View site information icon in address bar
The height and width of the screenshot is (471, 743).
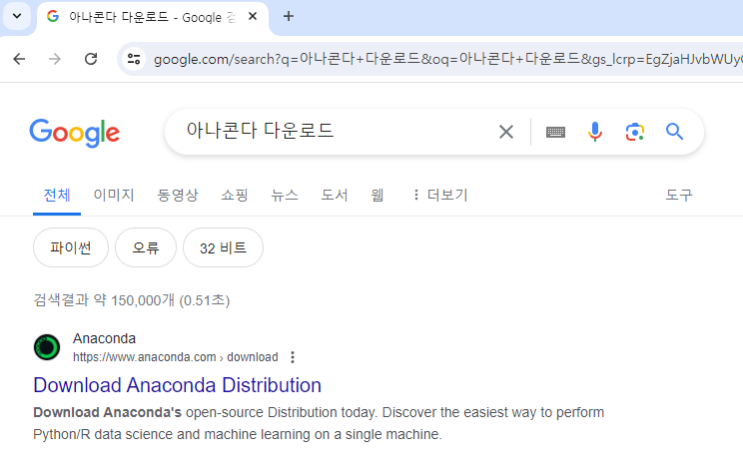coord(134,59)
